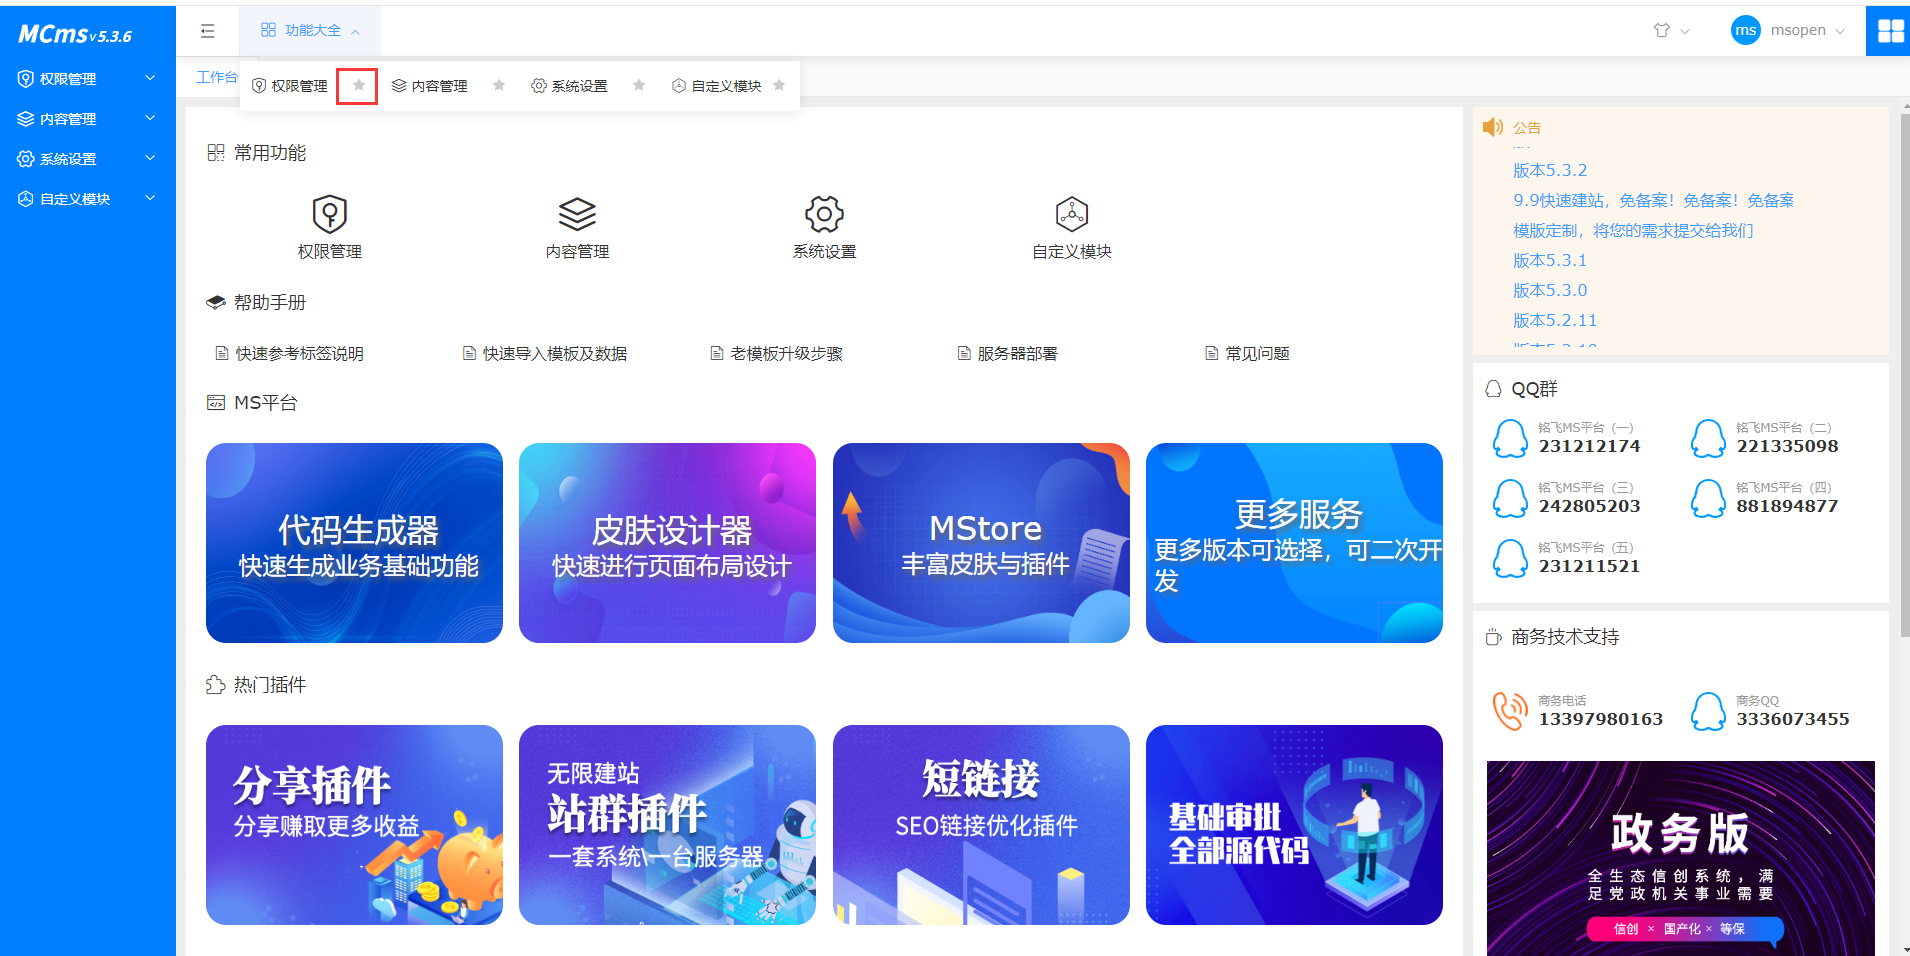Open the 代码生成器 banner card
Screen dimensions: 1910x956
354,543
